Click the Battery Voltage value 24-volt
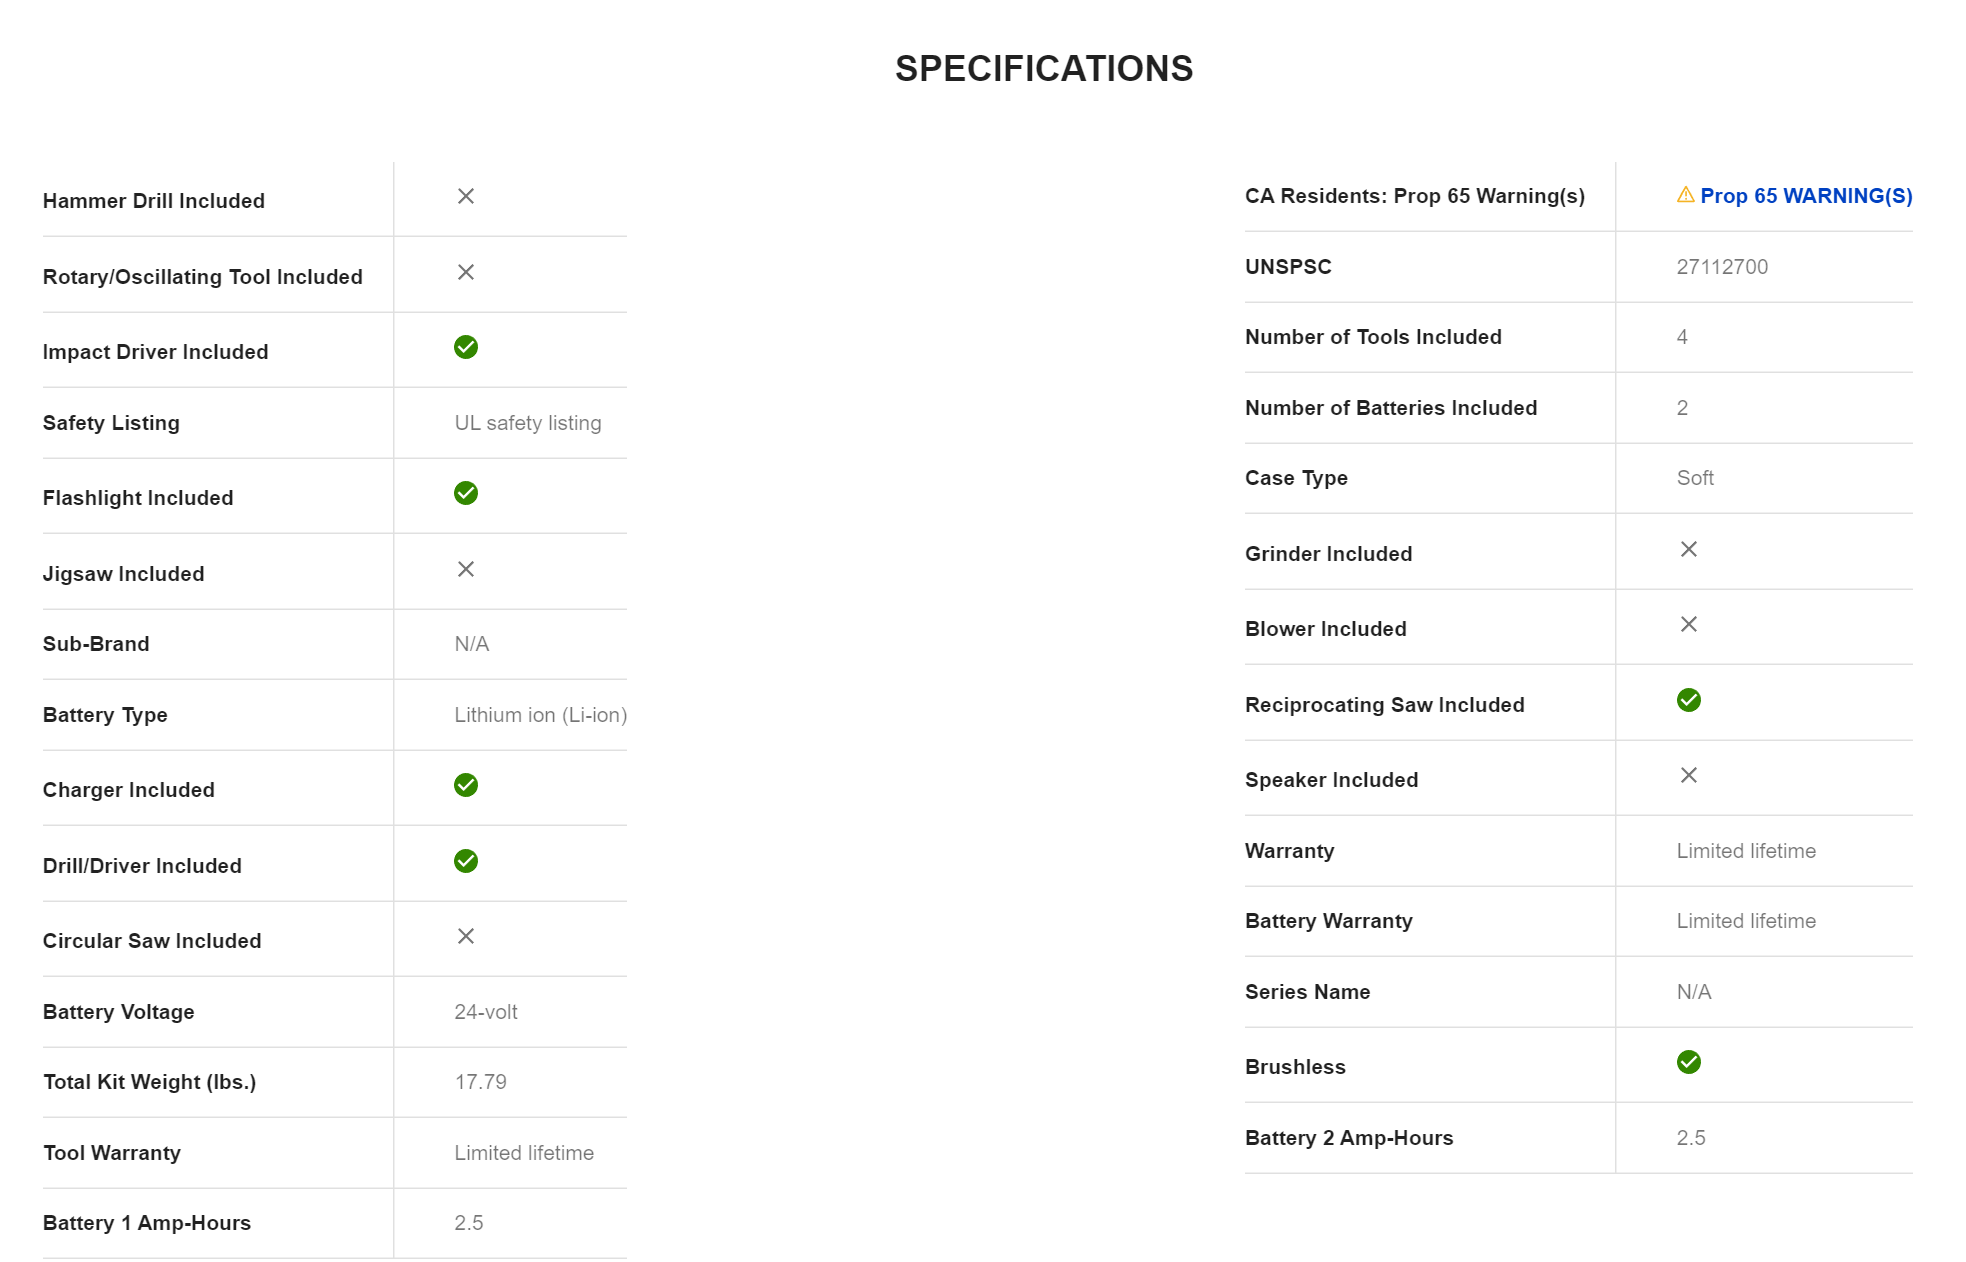 tap(486, 1012)
